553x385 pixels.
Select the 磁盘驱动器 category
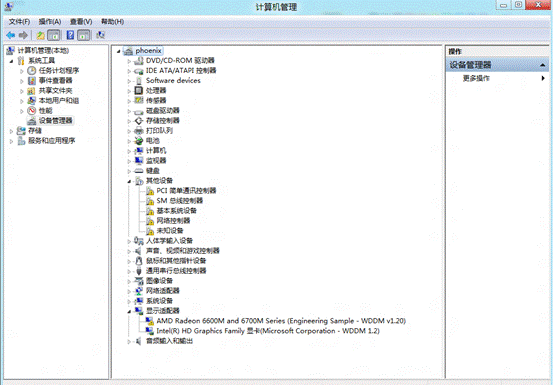pyautogui.click(x=163, y=111)
